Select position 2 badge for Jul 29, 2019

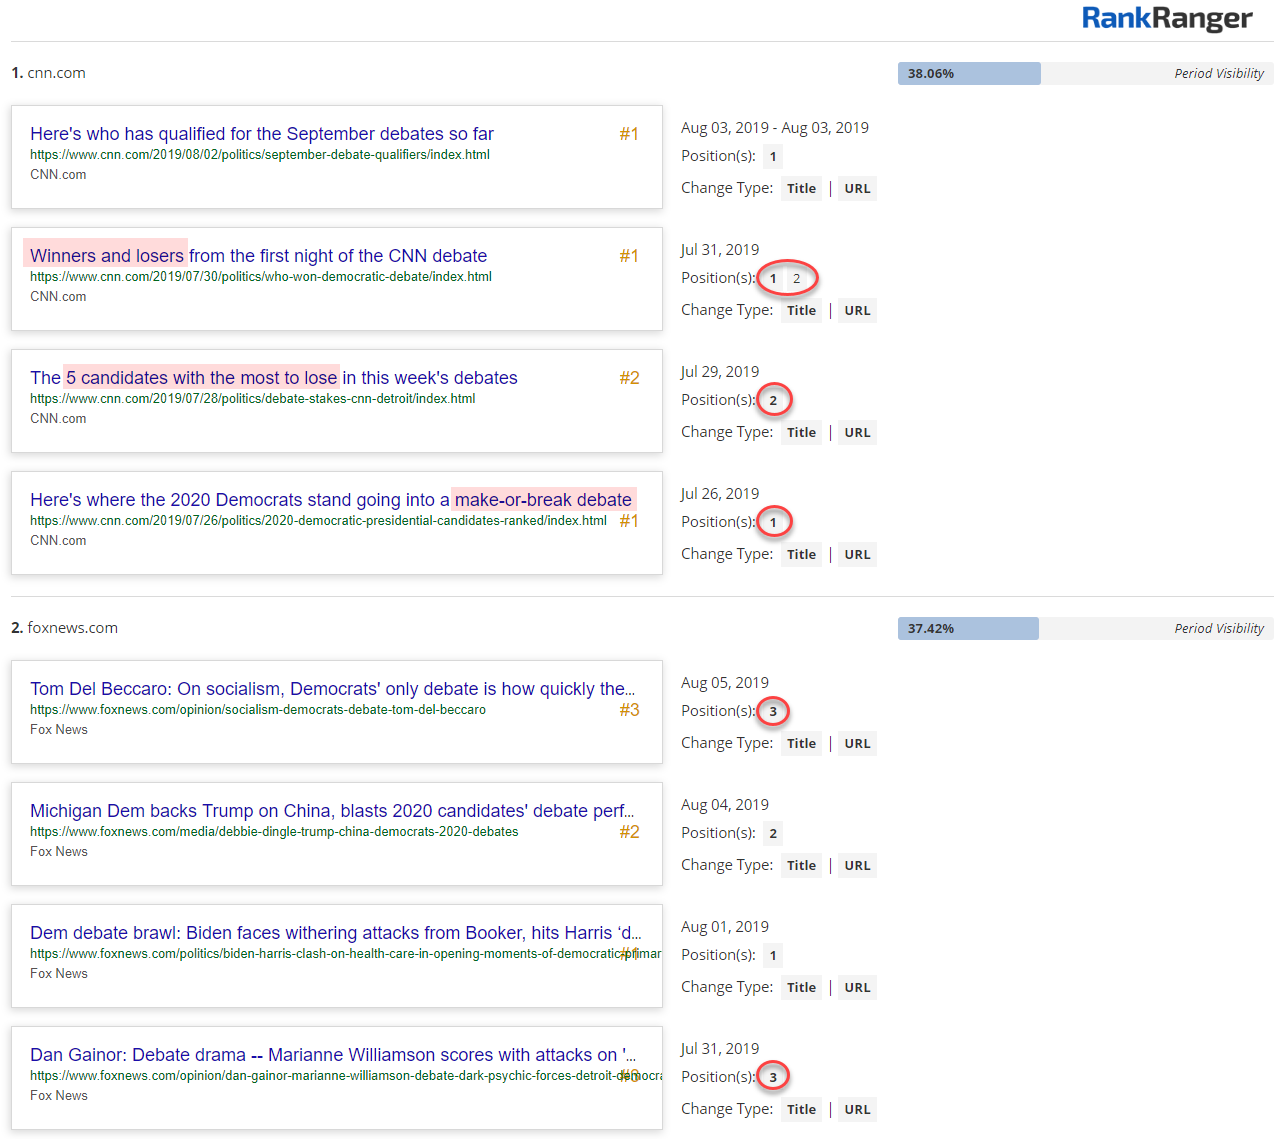point(773,400)
